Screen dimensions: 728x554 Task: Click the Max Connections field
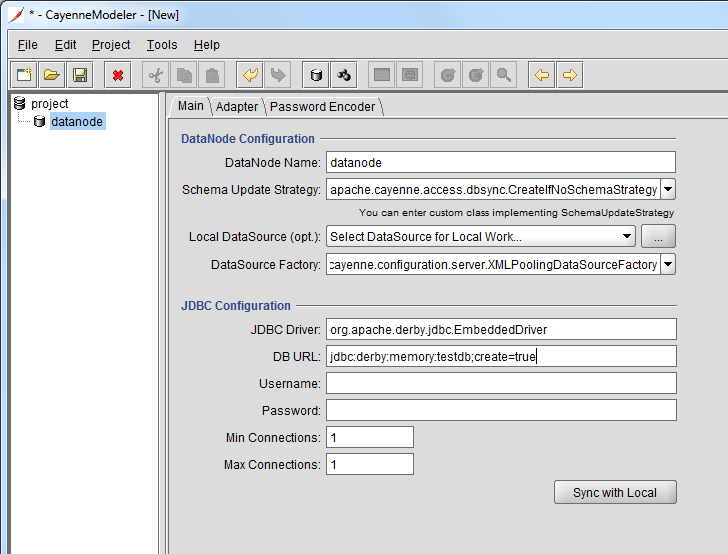tap(370, 464)
